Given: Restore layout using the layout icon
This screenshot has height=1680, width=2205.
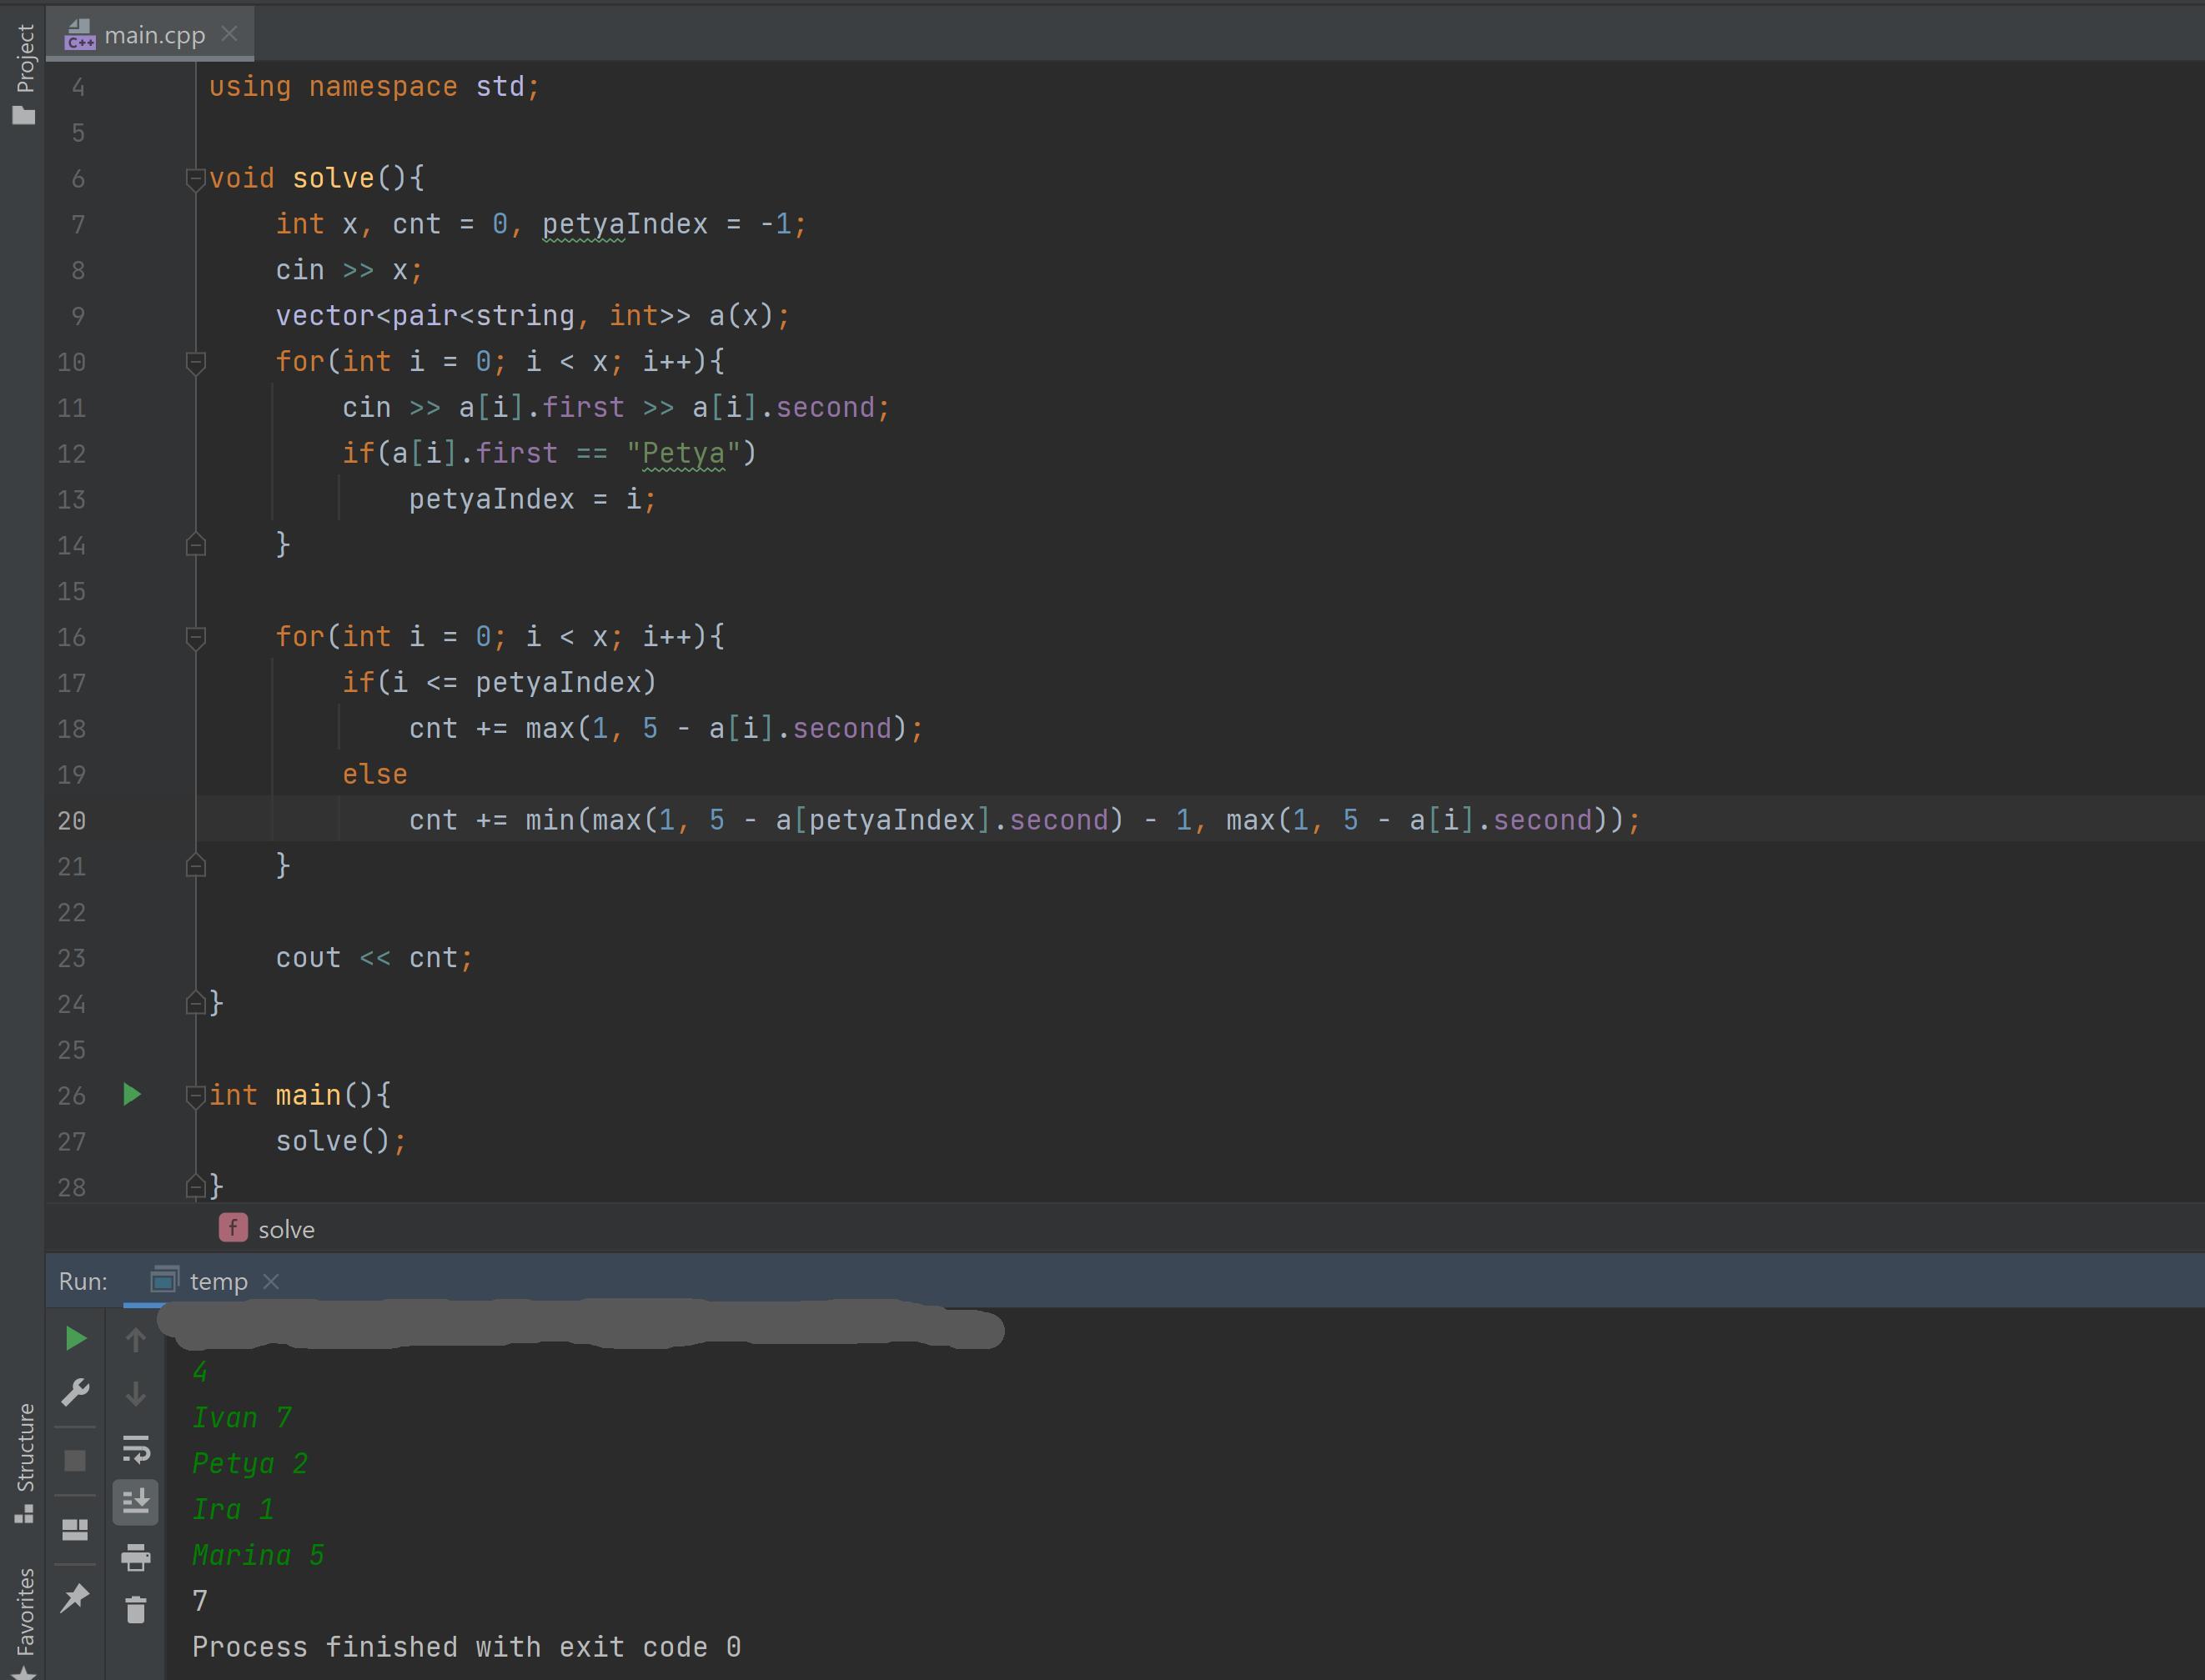Looking at the screenshot, I should pos(75,1530).
